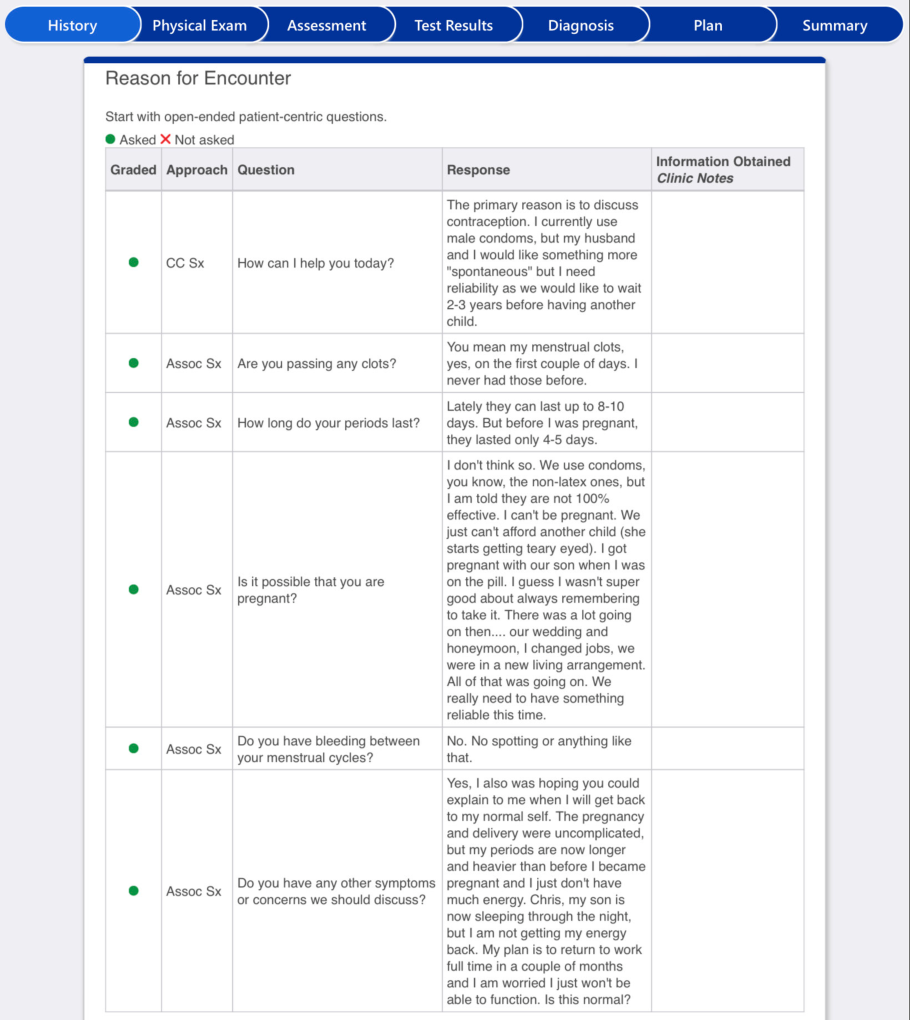Click the Graded column header

pyautogui.click(x=133, y=170)
